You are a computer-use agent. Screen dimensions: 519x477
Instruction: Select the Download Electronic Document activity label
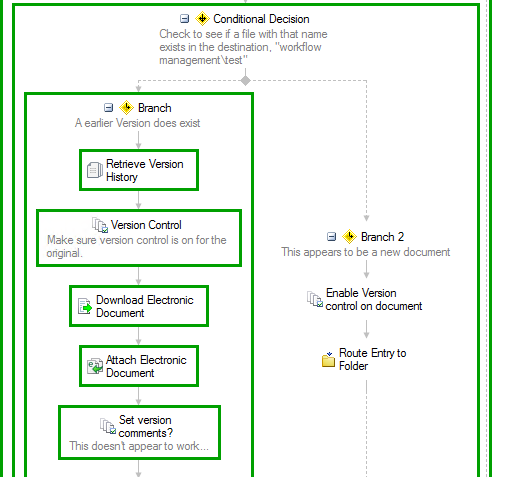click(145, 306)
